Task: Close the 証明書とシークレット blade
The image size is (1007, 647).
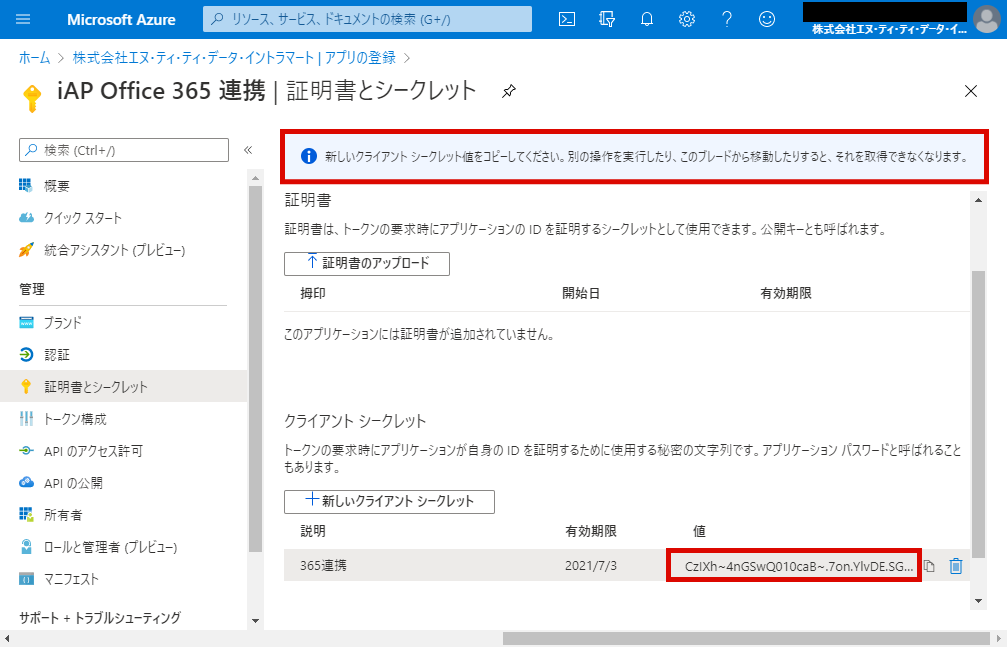Action: pos(970,91)
